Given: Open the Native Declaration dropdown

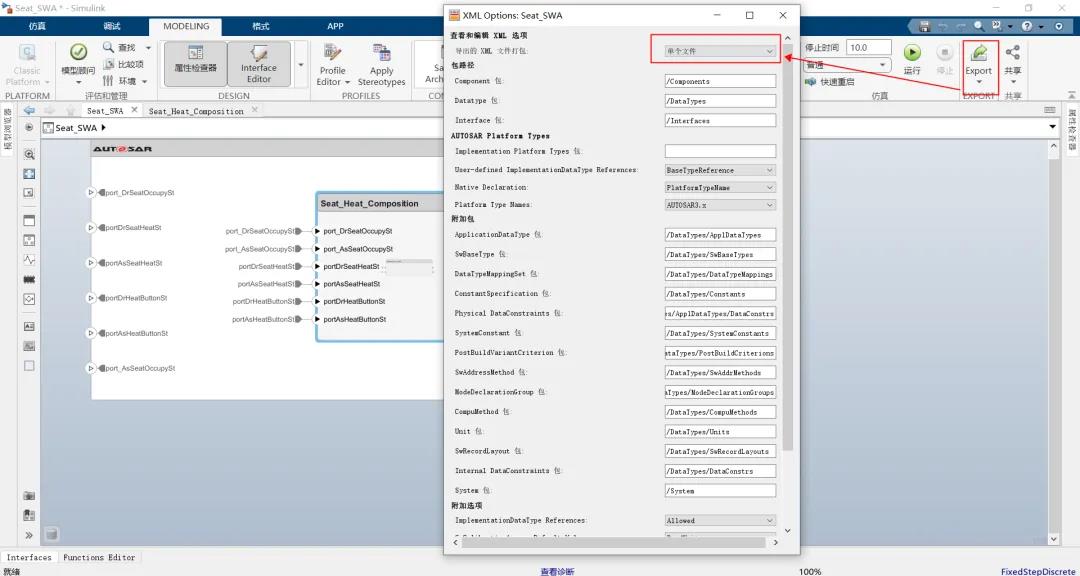Looking at the screenshot, I should (x=720, y=187).
